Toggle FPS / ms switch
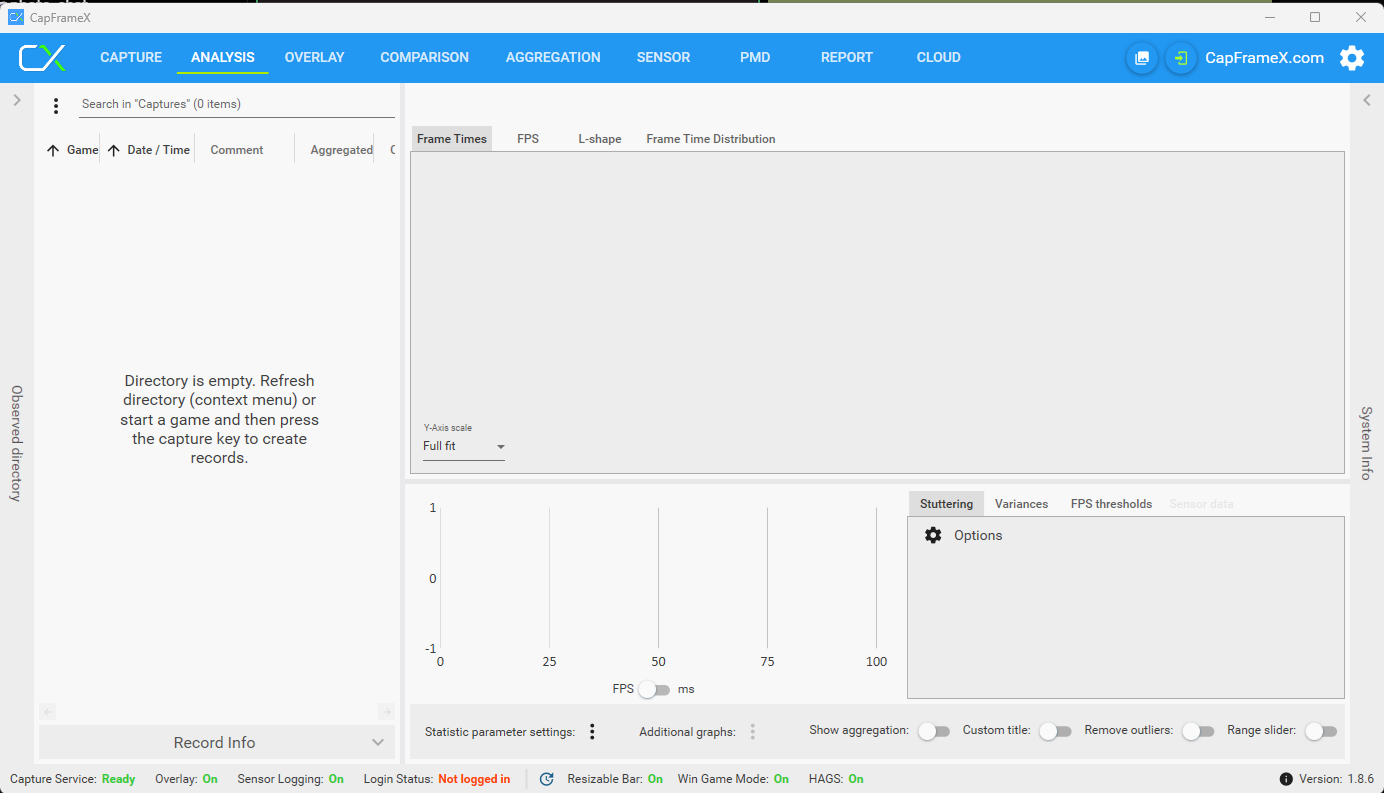This screenshot has width=1384, height=793. click(x=654, y=689)
